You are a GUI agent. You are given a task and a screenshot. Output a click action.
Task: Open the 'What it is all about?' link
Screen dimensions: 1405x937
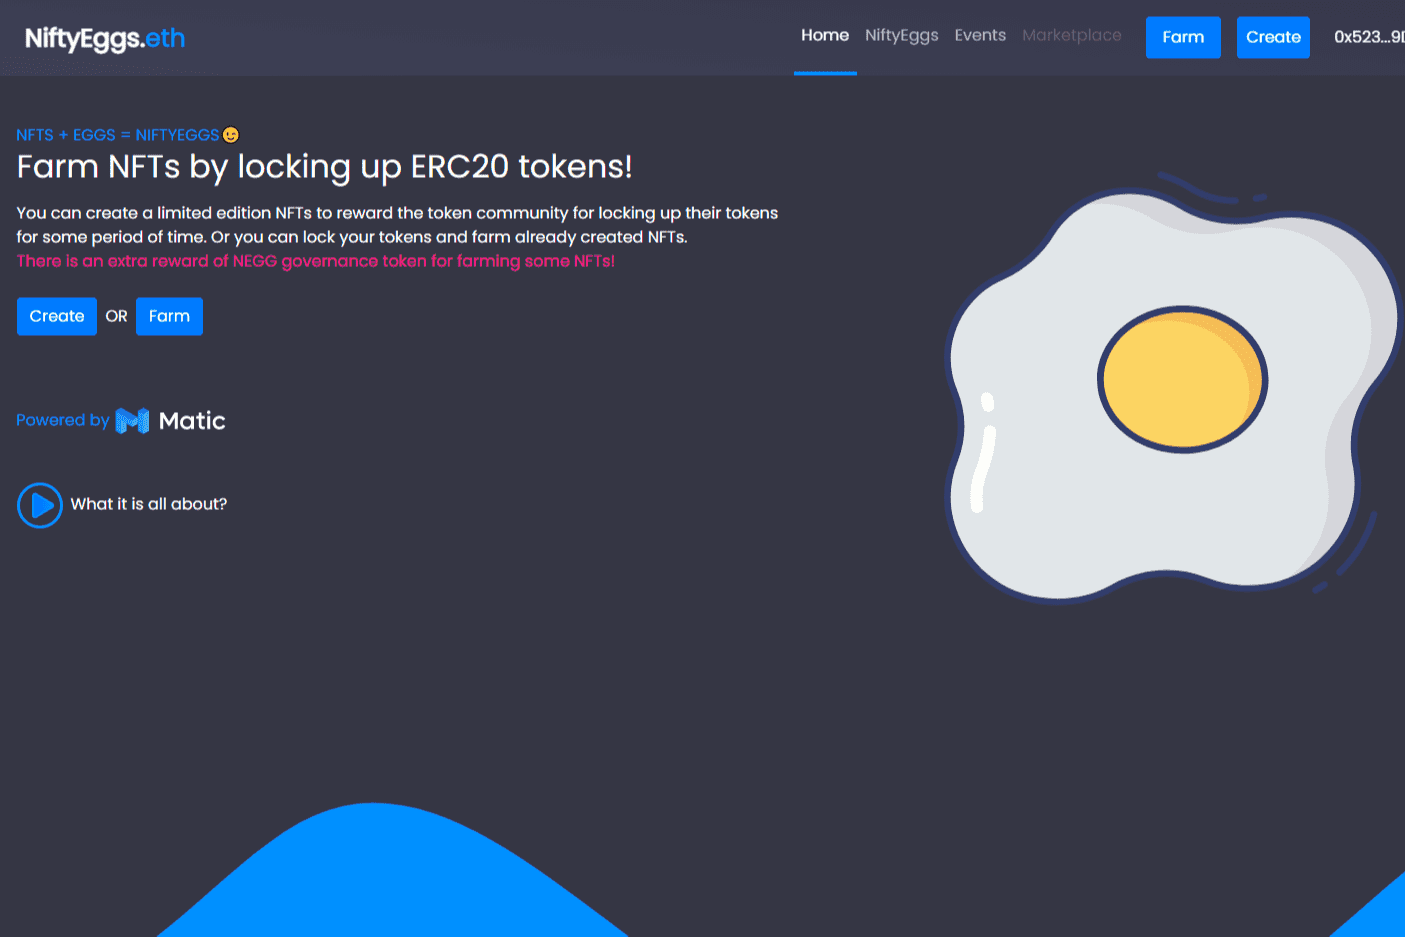click(x=148, y=504)
